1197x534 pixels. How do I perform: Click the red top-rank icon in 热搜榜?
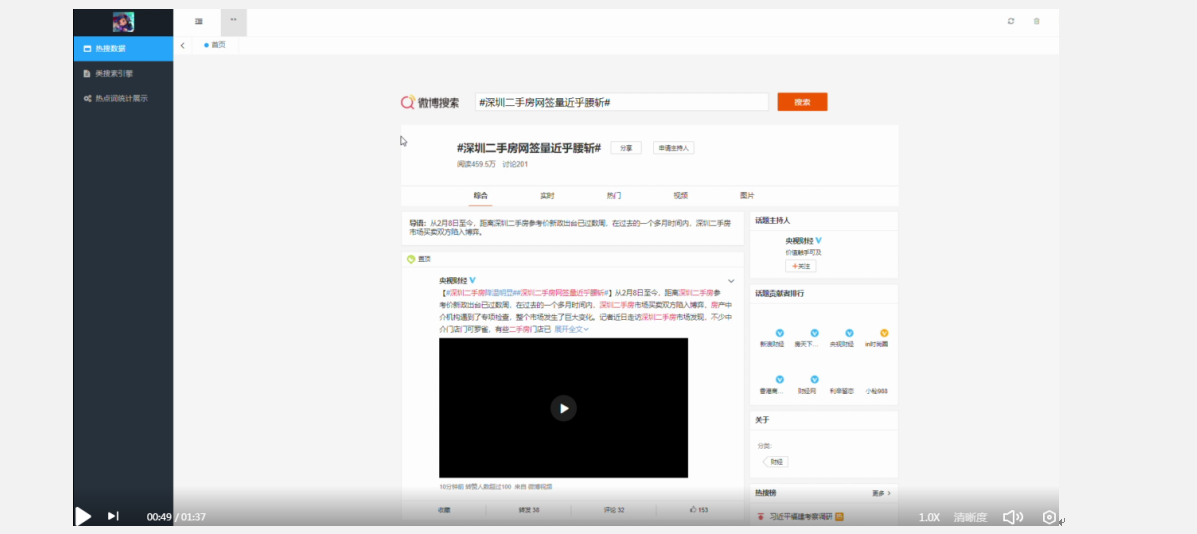(760, 516)
